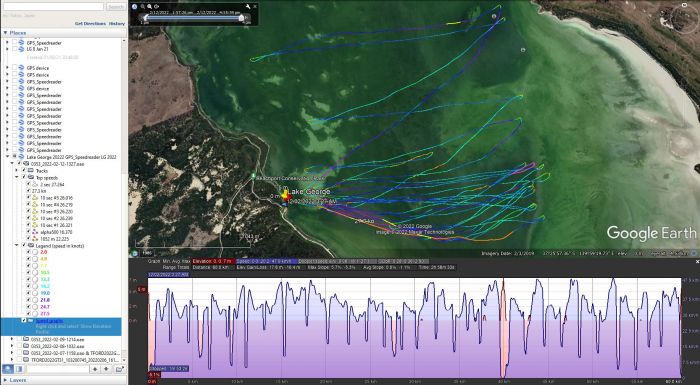
Task: Click the time slider zoom-out magnifier
Action: [x=142, y=6]
